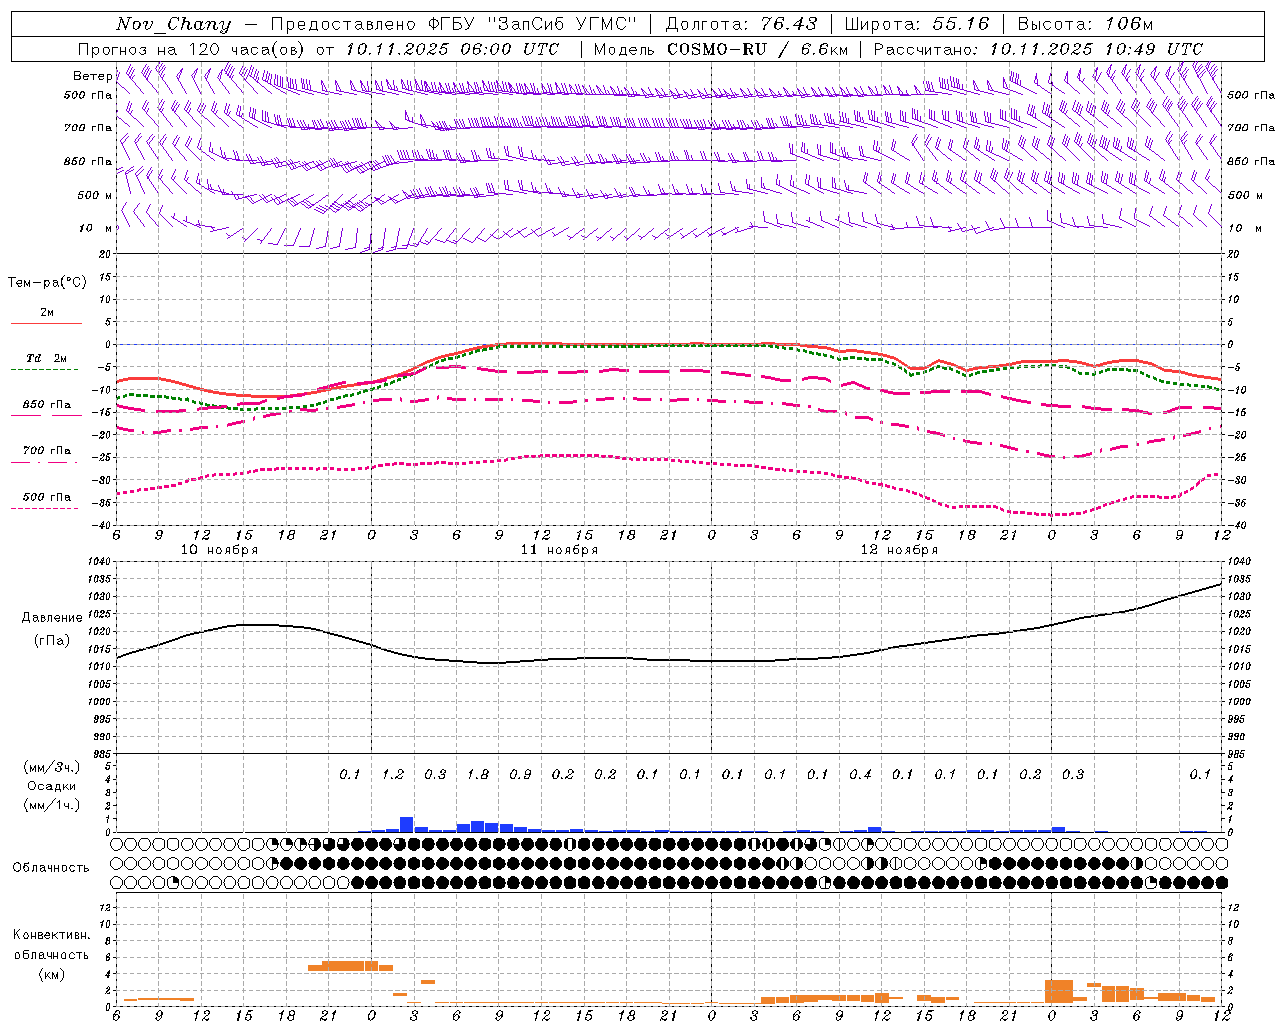Image resolution: width=1280 pixels, height=1024 pixels.
Task: Click the station name Nov_Chany
Action: [x=173, y=24]
